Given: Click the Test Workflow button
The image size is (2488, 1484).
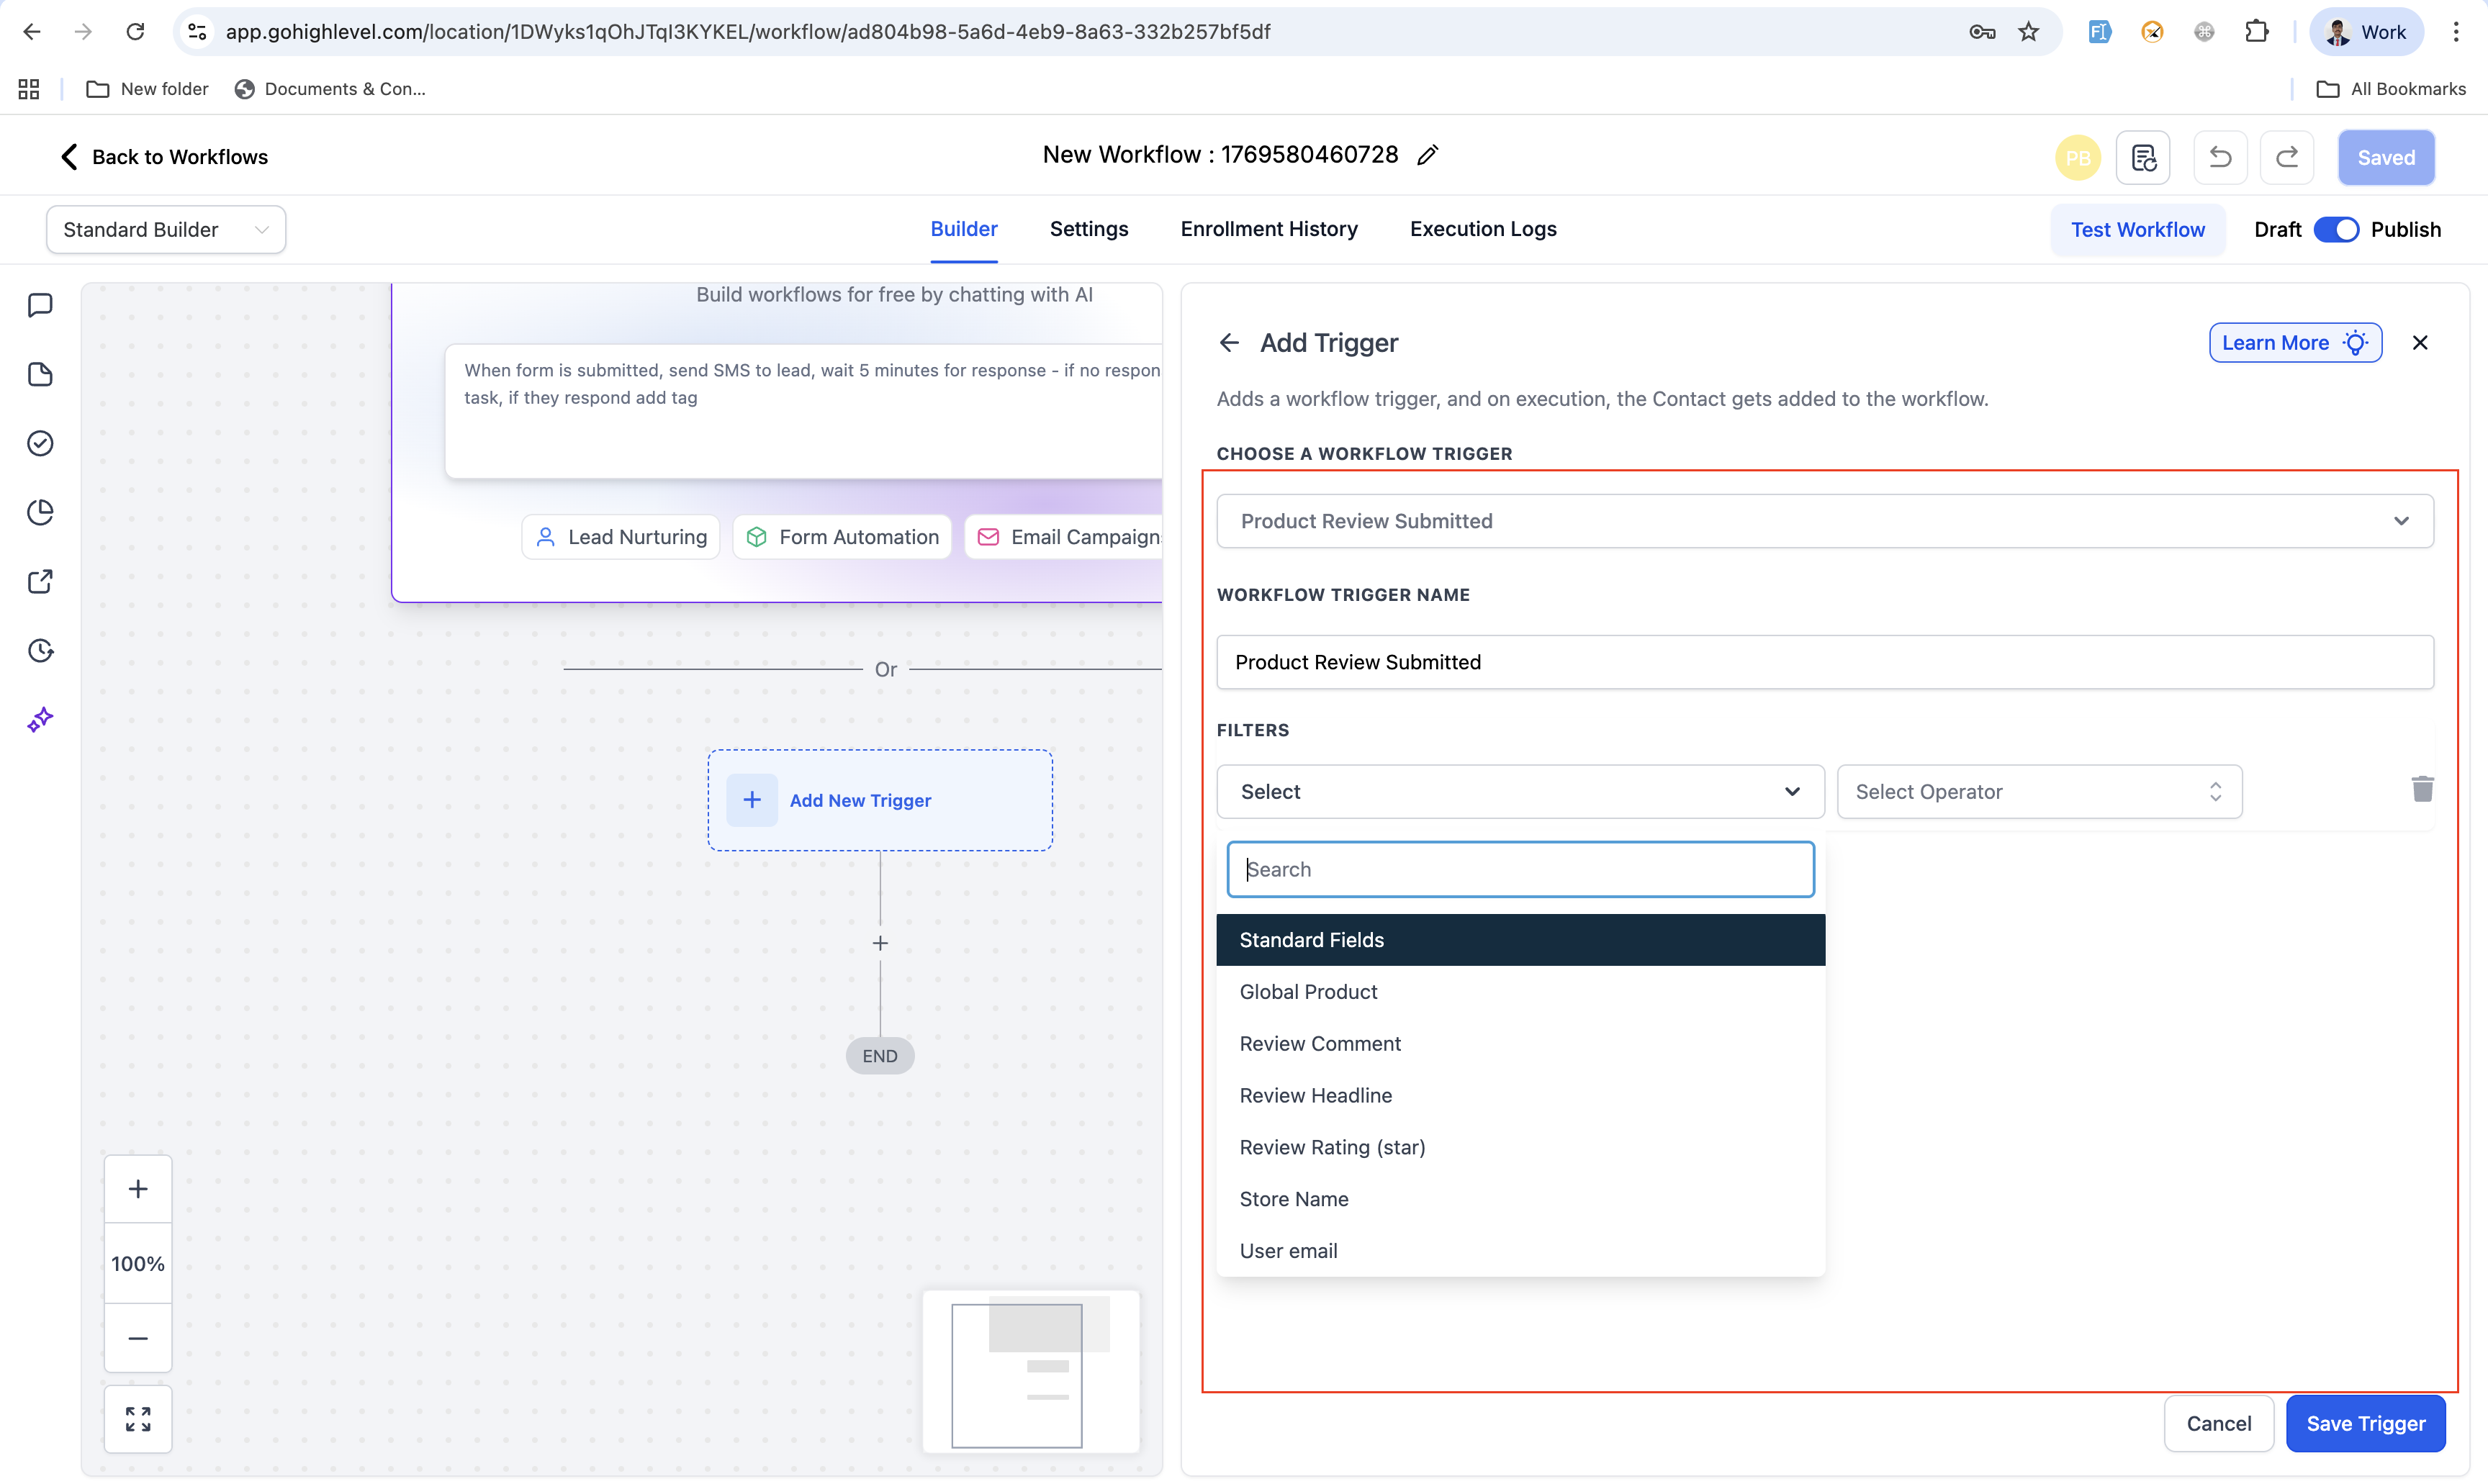Looking at the screenshot, I should (x=2137, y=229).
